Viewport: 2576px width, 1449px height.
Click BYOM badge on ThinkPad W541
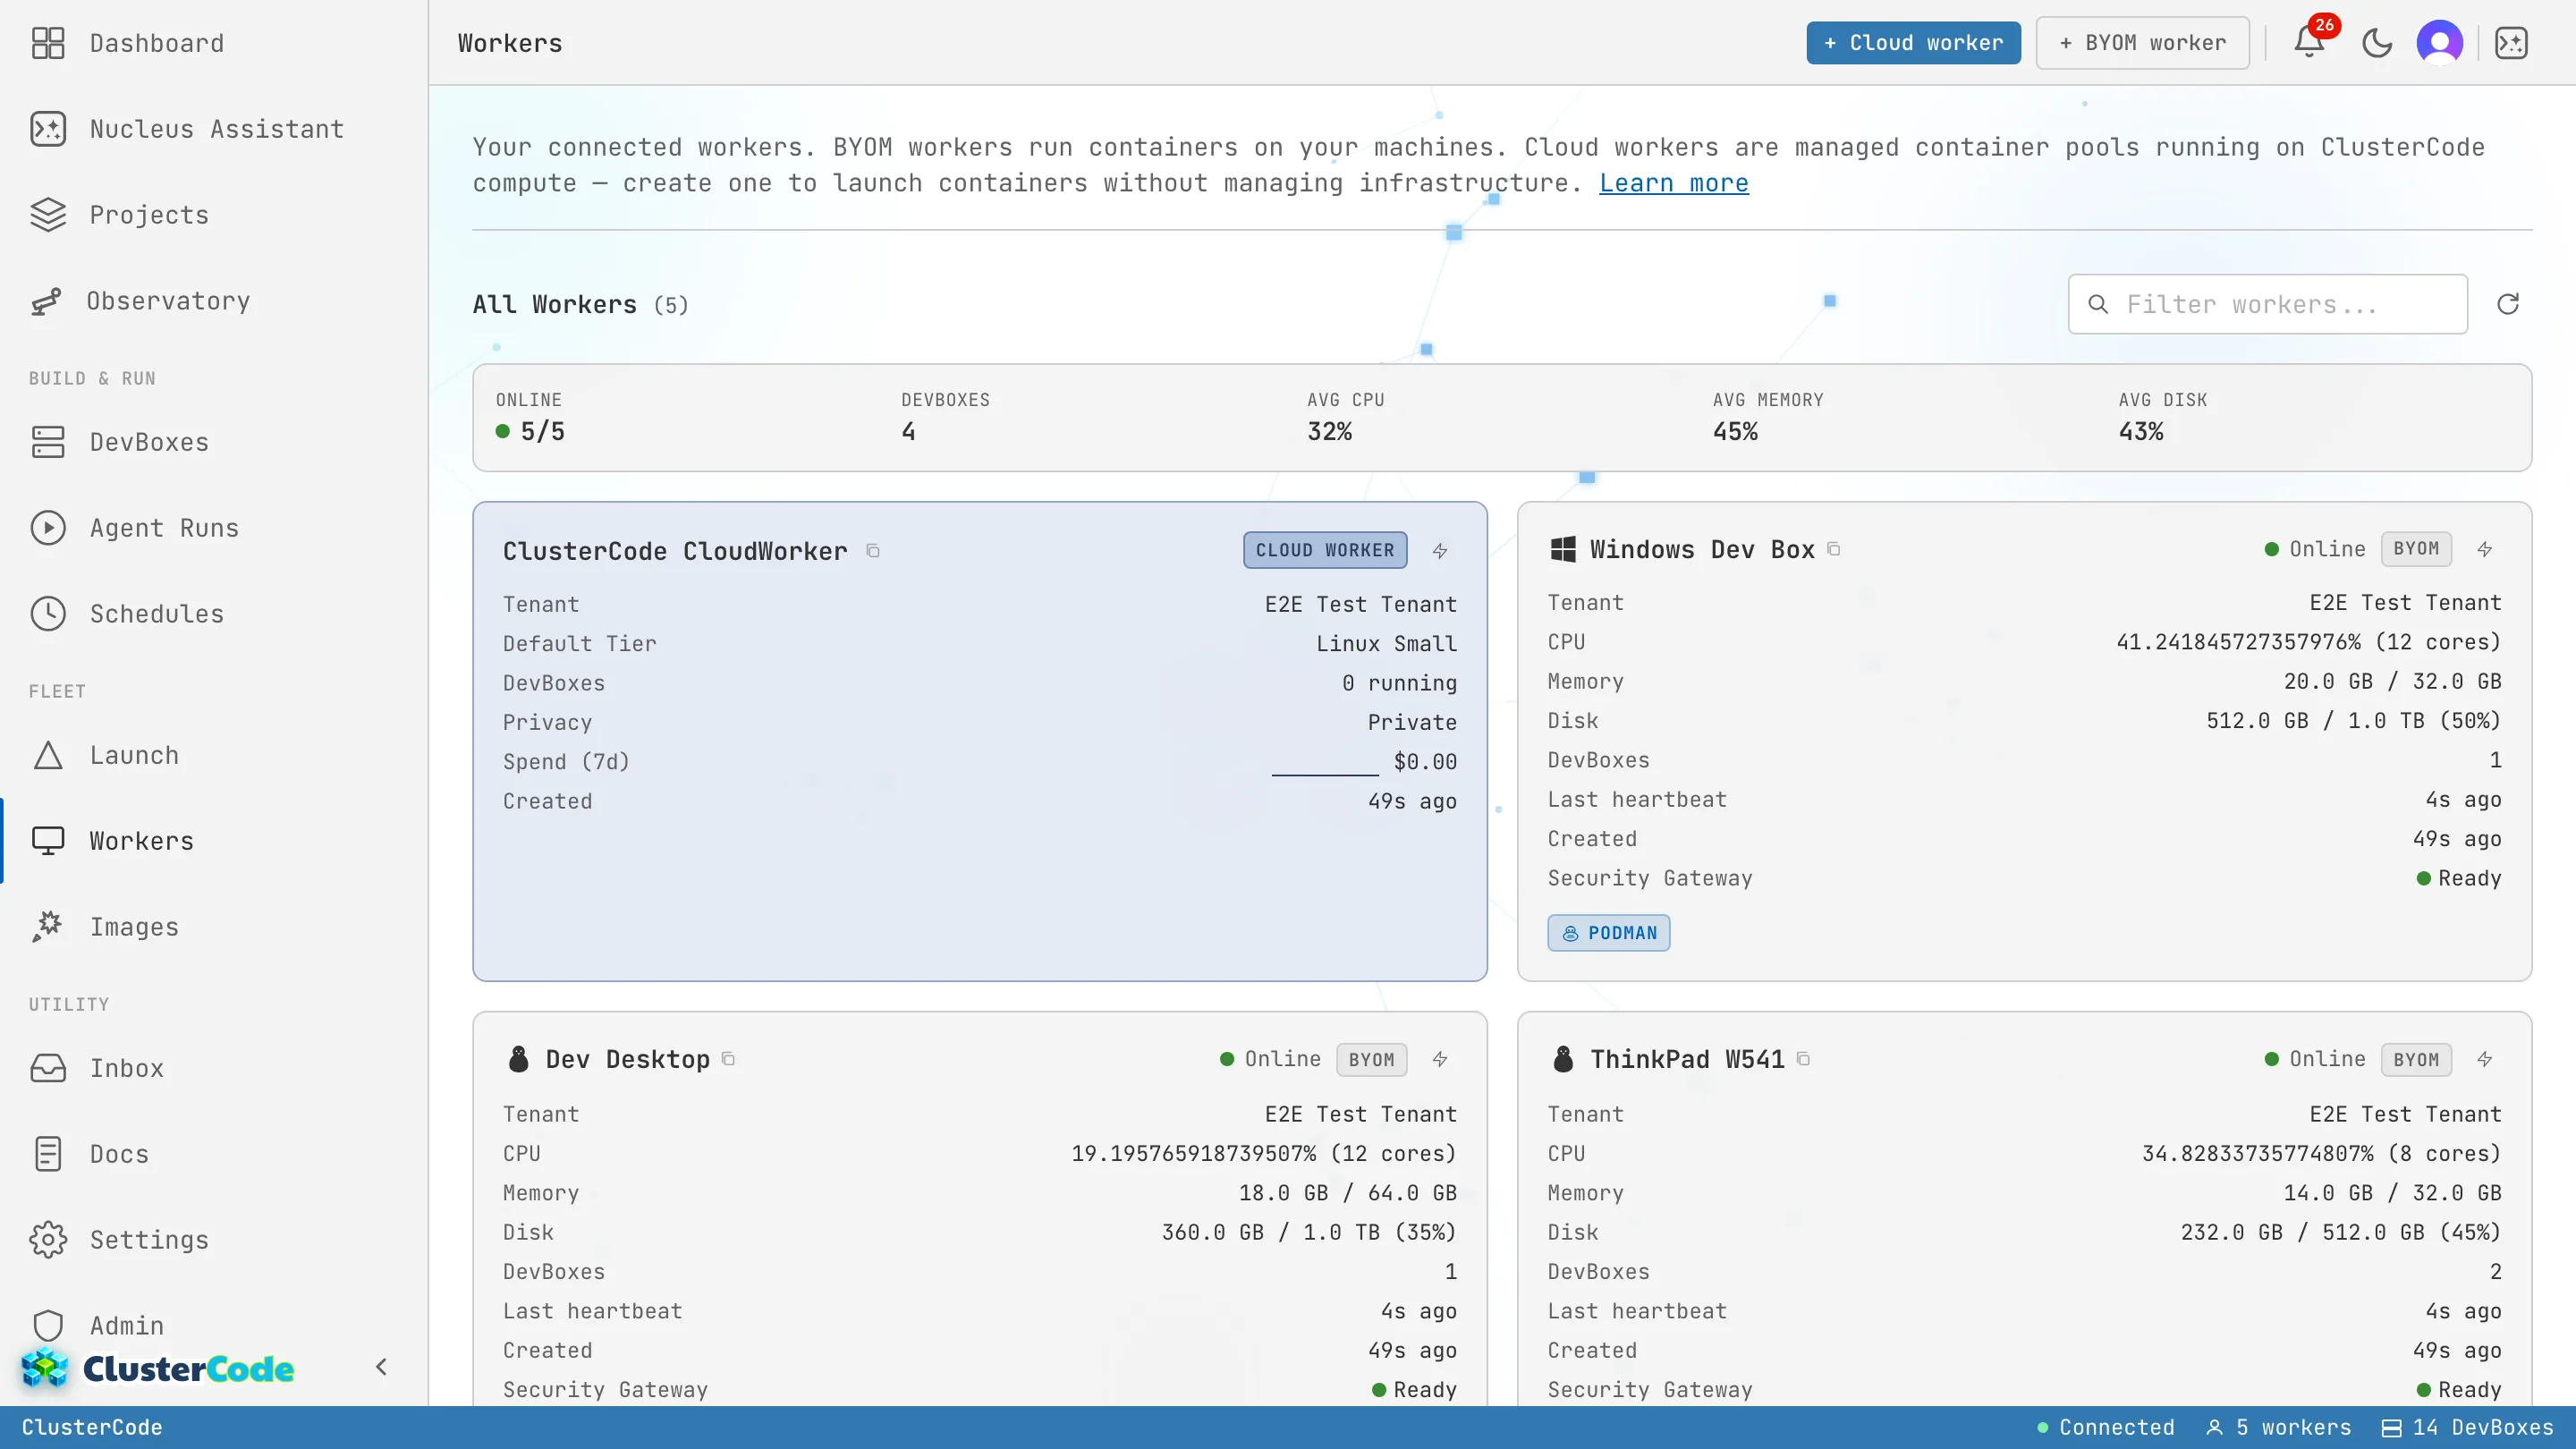tap(2416, 1060)
